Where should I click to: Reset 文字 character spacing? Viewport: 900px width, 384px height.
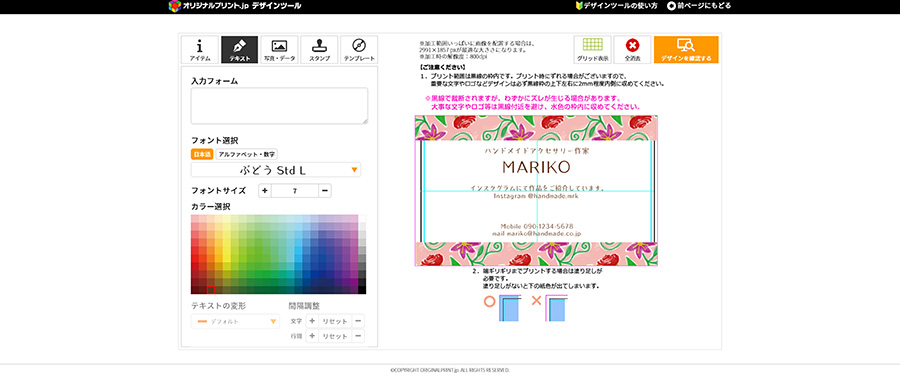[335, 321]
